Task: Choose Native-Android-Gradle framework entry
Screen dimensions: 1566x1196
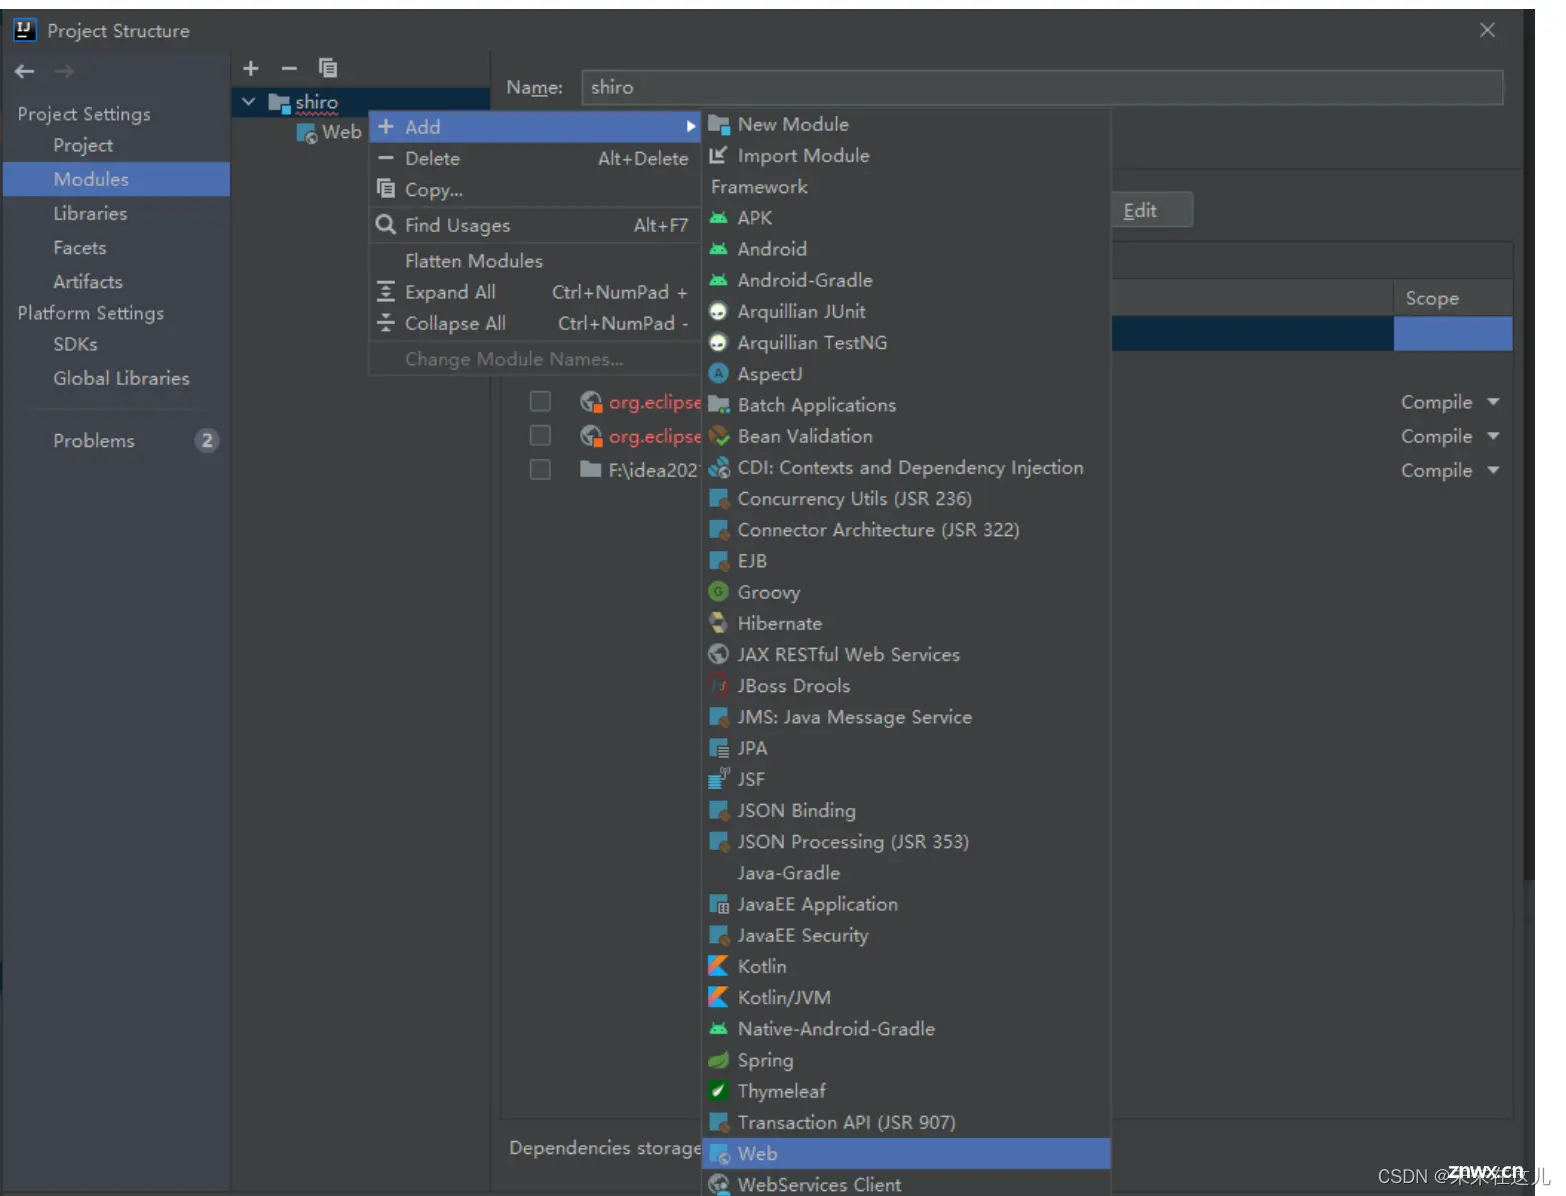Action: 906,1029
